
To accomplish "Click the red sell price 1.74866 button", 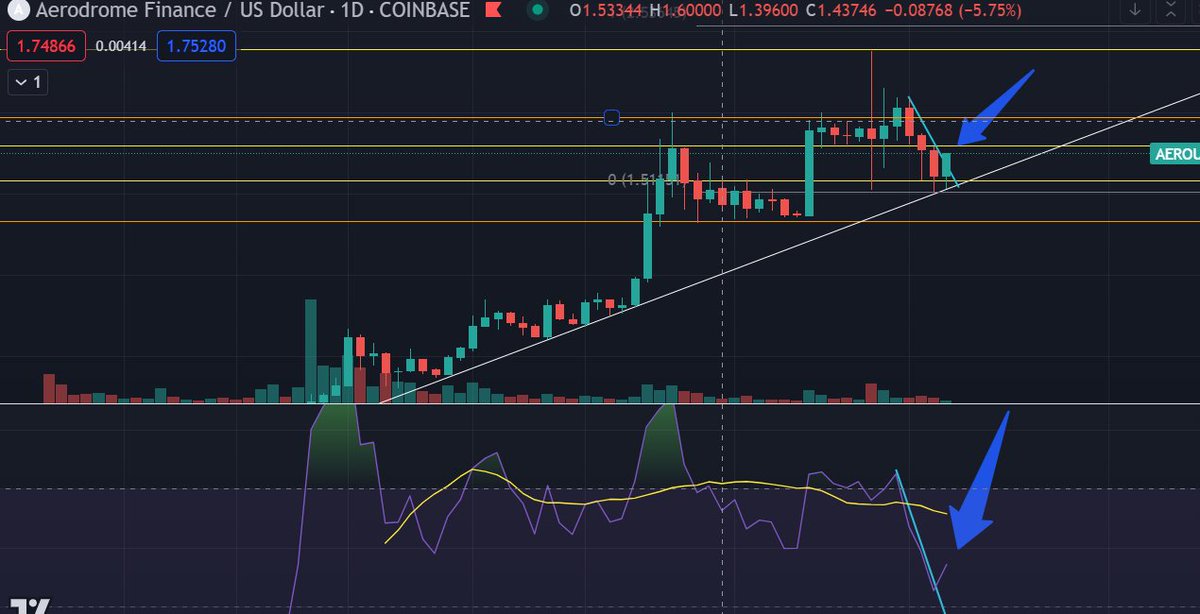I will (x=46, y=47).
